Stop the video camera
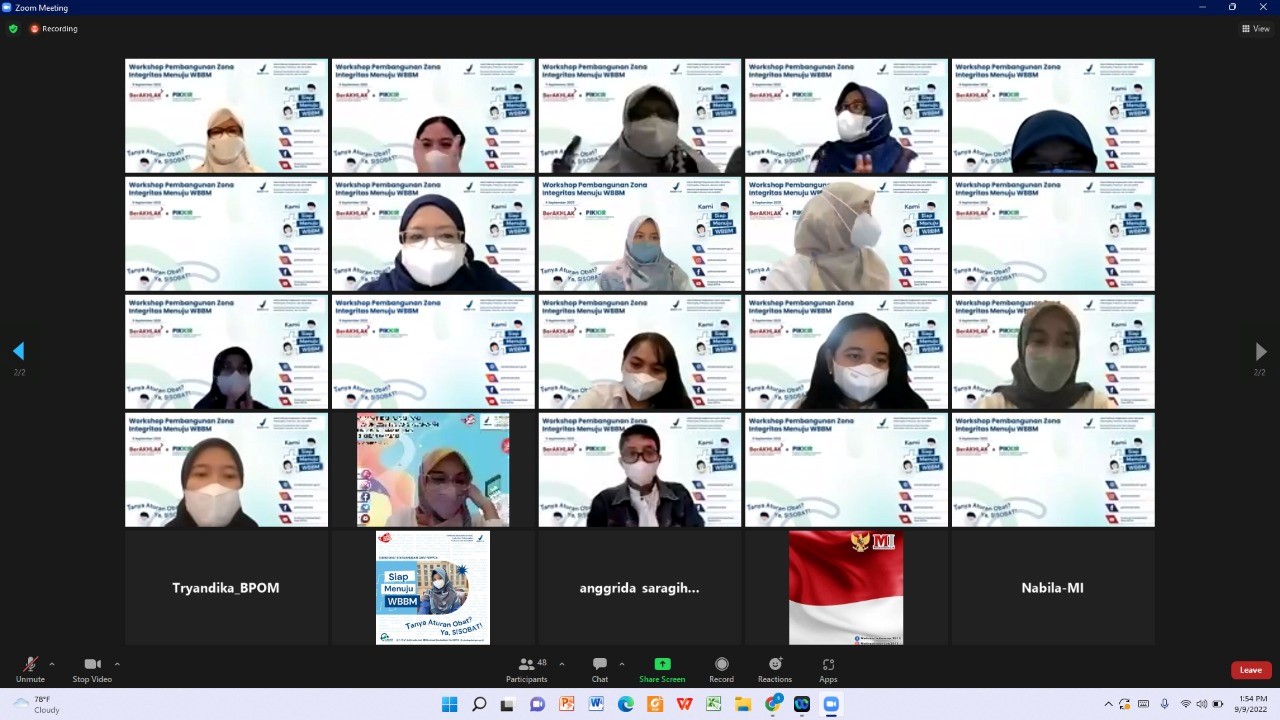Viewport: 1280px width, 720px height. (92, 668)
